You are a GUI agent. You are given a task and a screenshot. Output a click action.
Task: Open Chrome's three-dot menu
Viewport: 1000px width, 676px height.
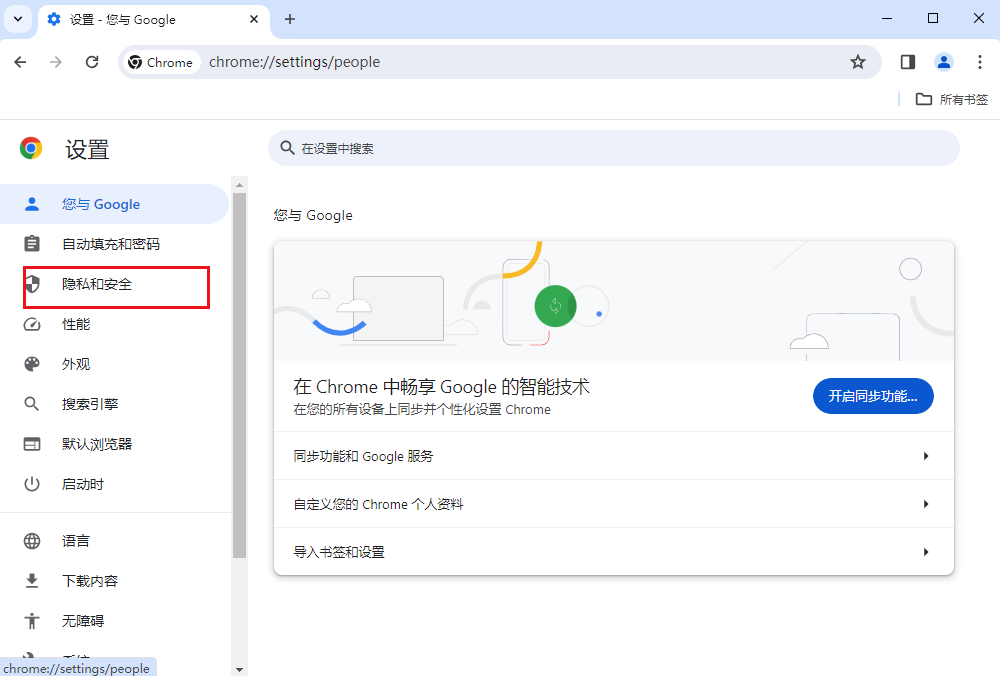point(980,62)
